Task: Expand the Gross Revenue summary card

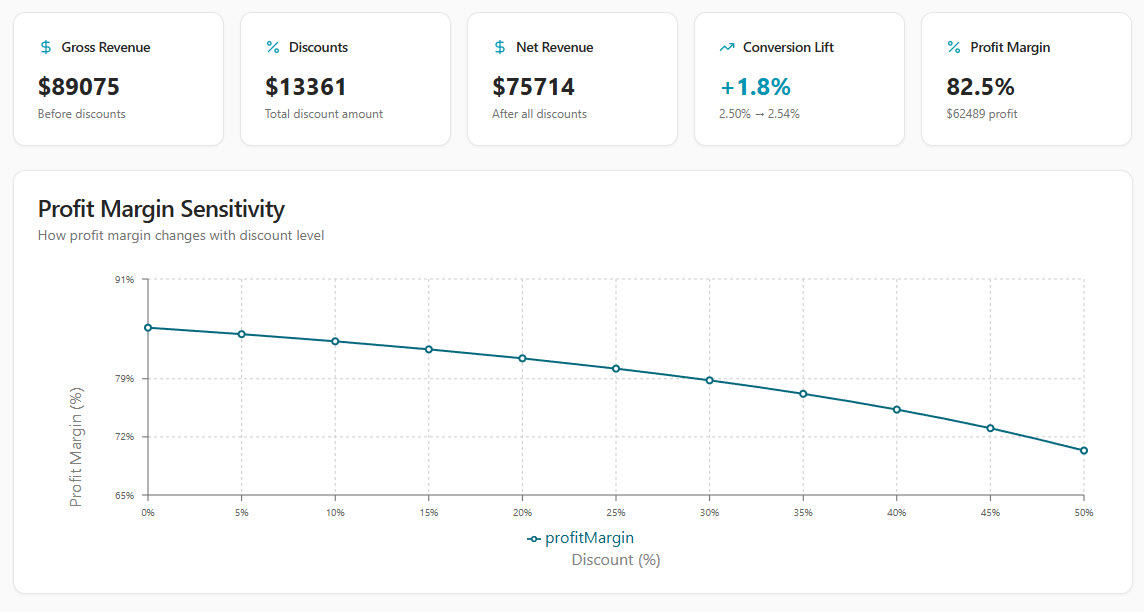Action: pyautogui.click(x=118, y=78)
